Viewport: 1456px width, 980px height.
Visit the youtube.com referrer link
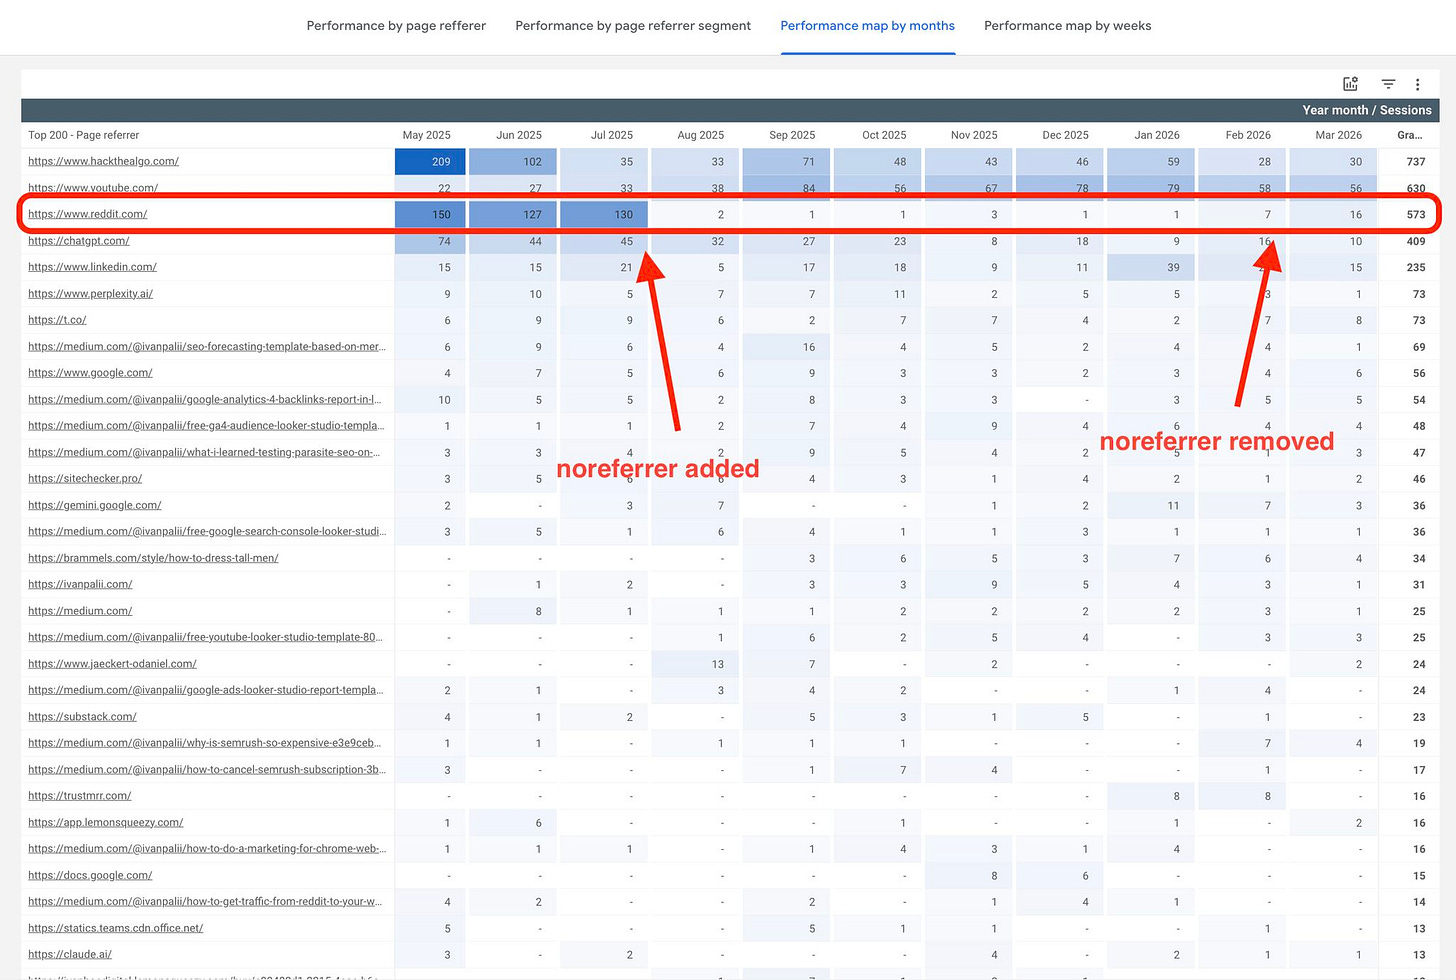coord(95,188)
